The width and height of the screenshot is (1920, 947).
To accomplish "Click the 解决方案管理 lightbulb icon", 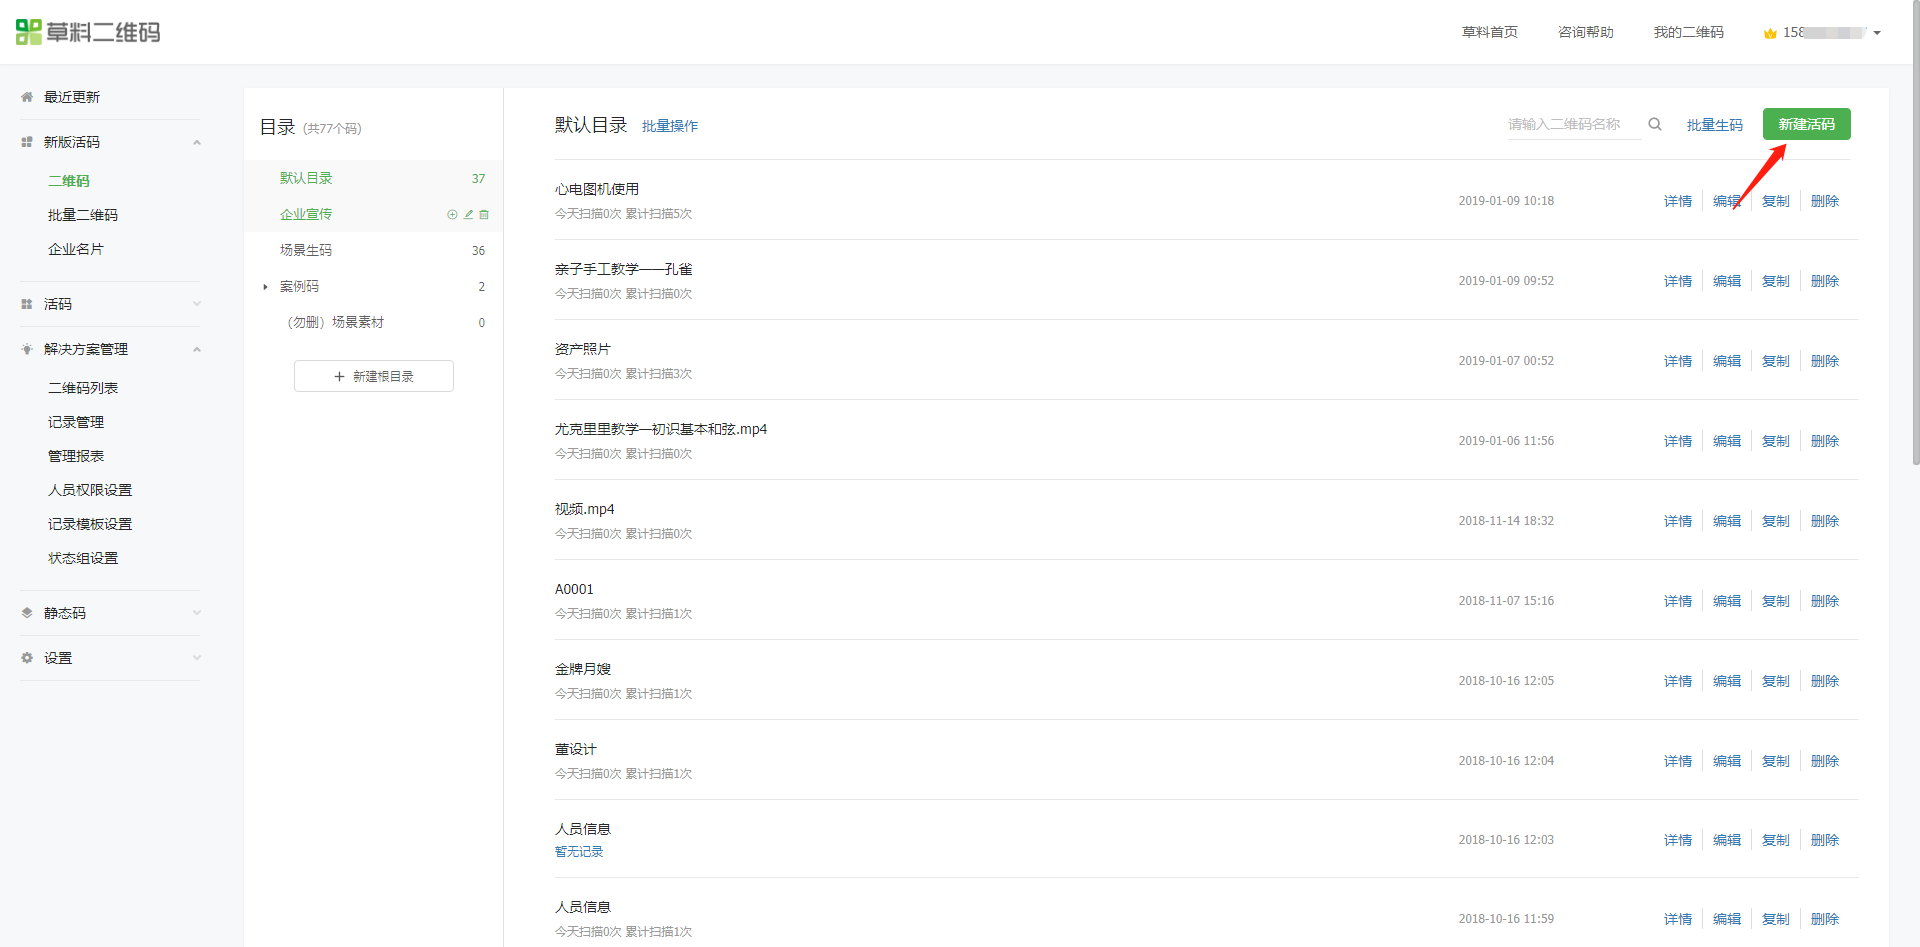I will click(x=27, y=349).
